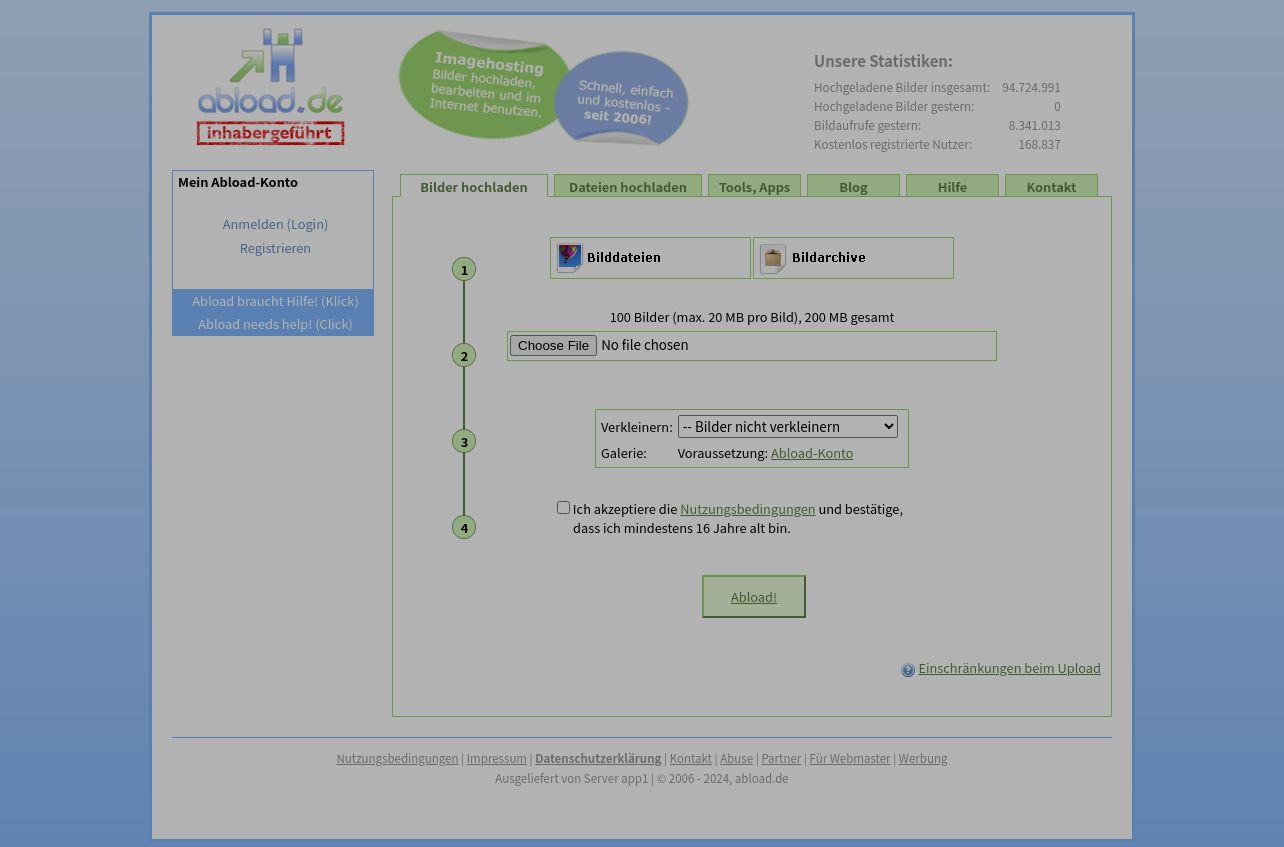The height and width of the screenshot is (847, 1284).
Task: Click footer Nutzungsbedingungen link
Action: coord(397,759)
